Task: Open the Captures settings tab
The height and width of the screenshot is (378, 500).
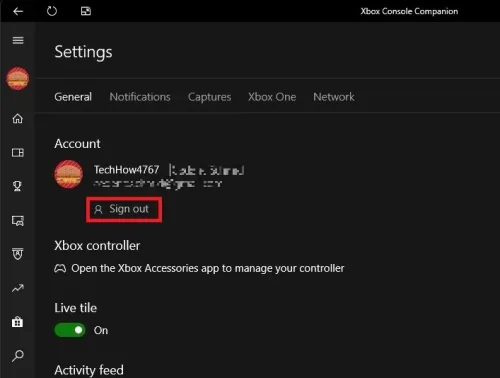Action: (x=209, y=97)
